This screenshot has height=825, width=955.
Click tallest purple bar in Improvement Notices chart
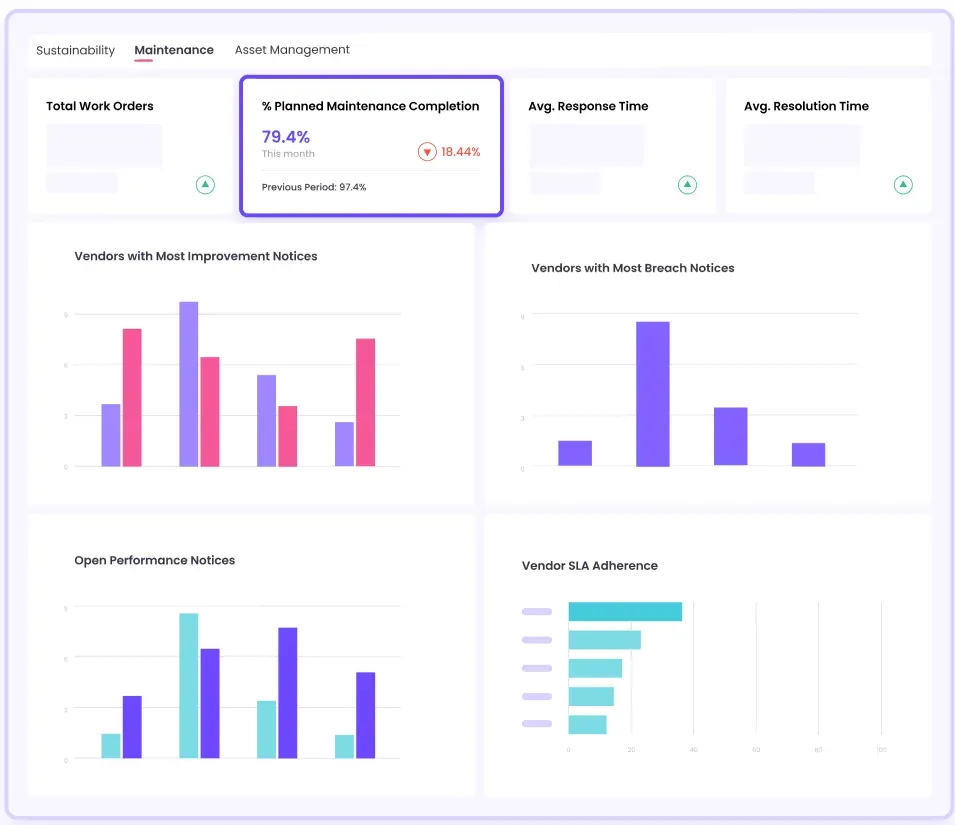coord(188,384)
